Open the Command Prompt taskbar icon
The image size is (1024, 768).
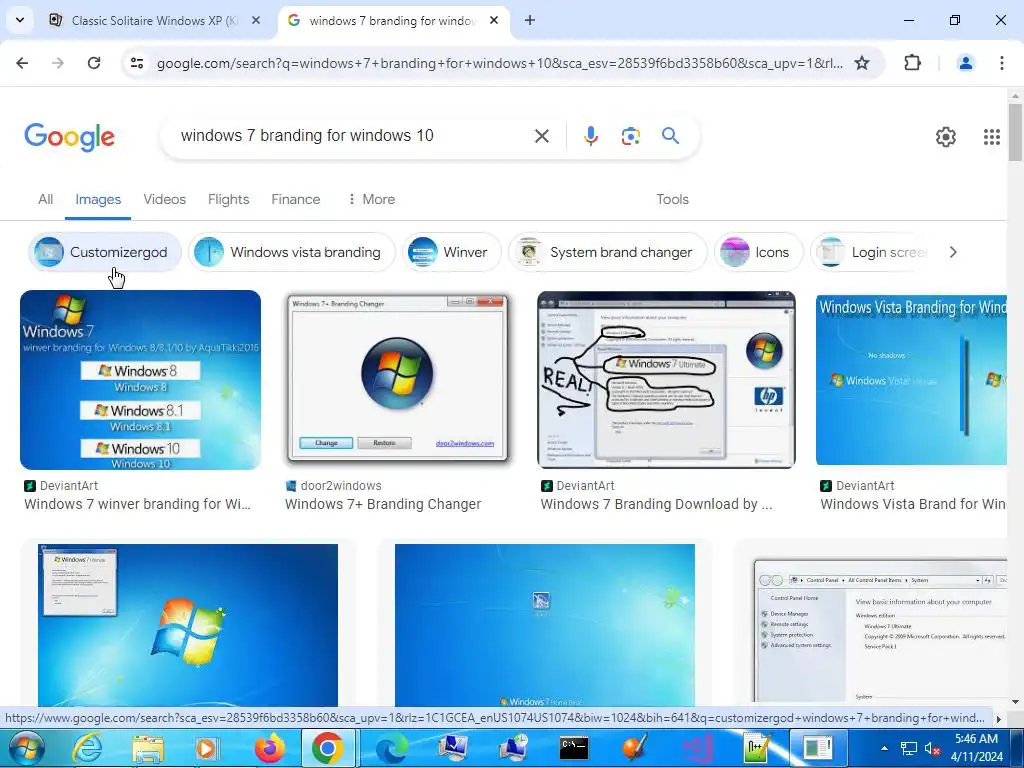pos(574,748)
